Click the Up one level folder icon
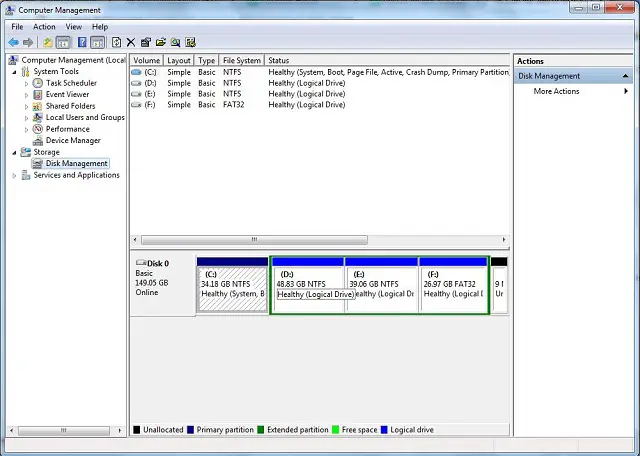The image size is (640, 456). coord(48,42)
